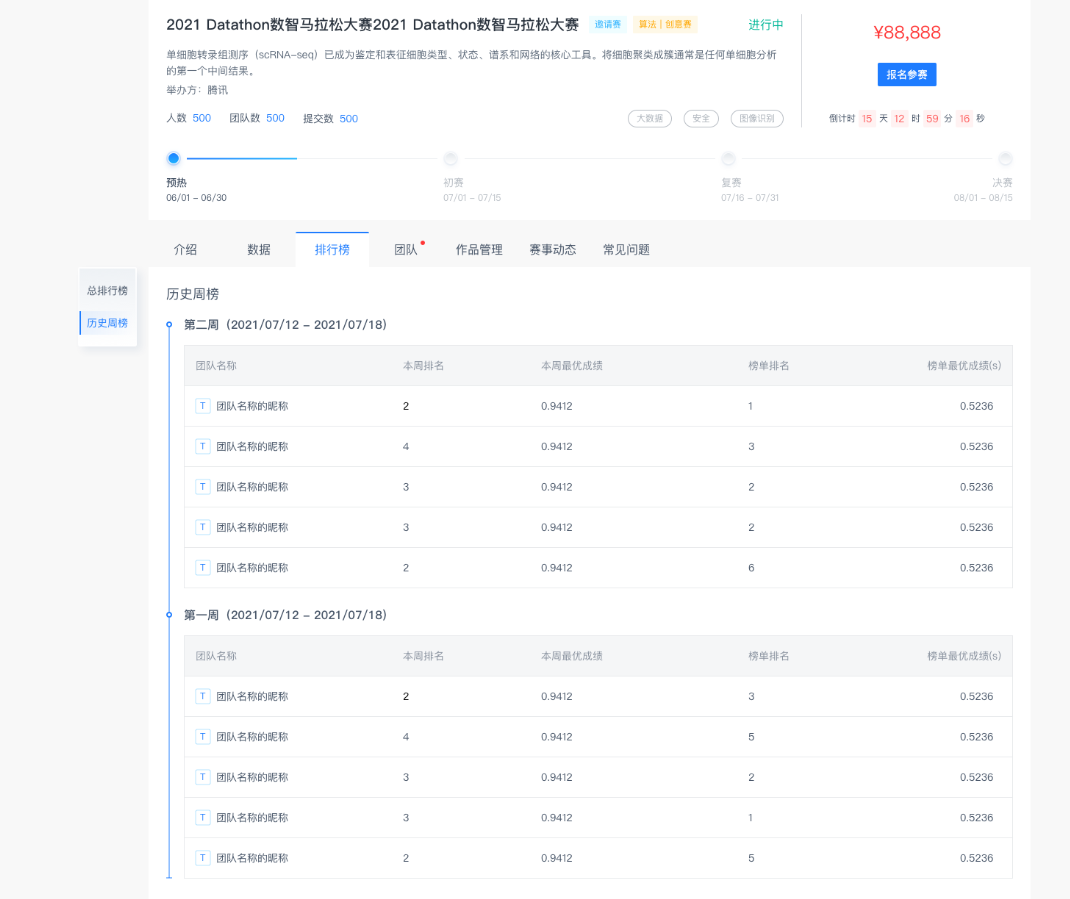Click team icon in 第二周 row ranked 榜单 1
1070x899 pixels.
pos(203,406)
